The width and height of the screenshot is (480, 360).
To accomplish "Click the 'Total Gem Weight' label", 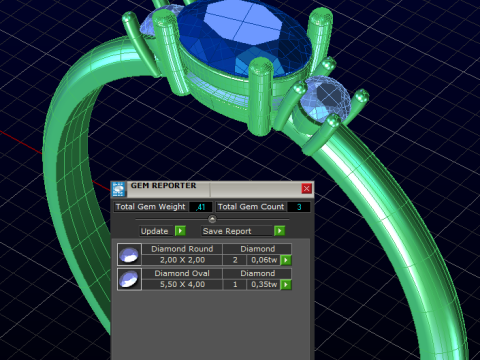I will pyautogui.click(x=151, y=207).
